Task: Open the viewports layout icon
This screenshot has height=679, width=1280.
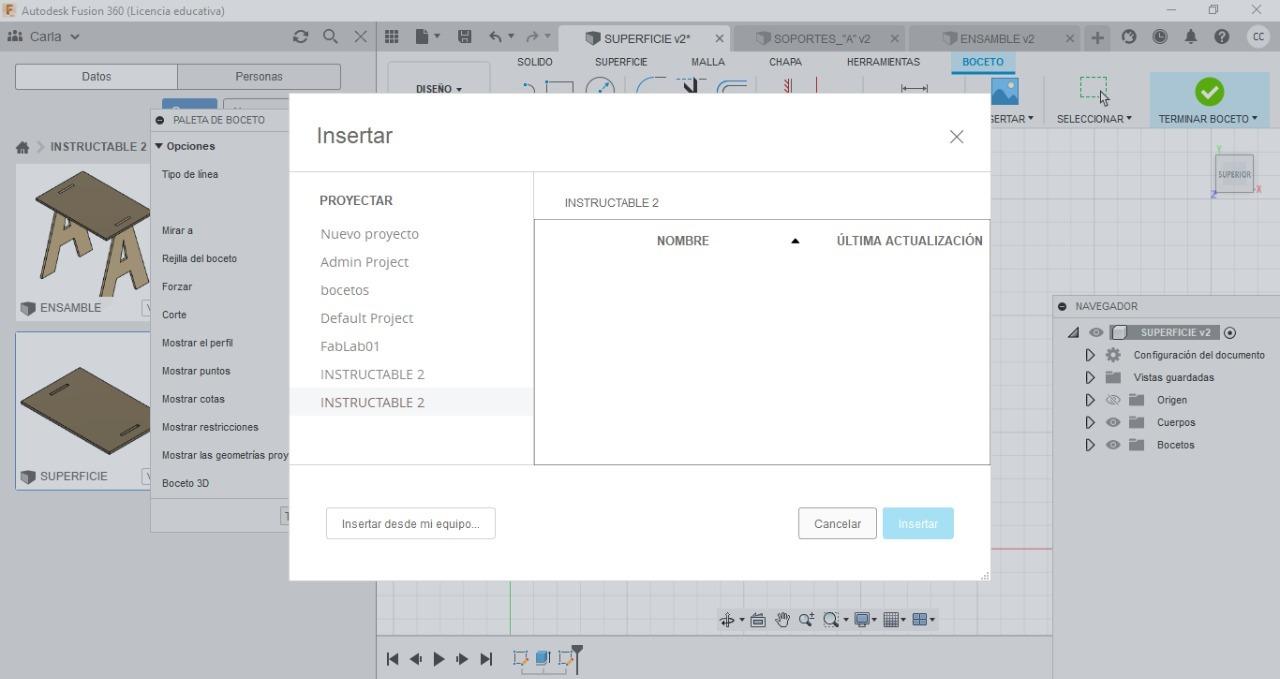Action: click(x=920, y=620)
